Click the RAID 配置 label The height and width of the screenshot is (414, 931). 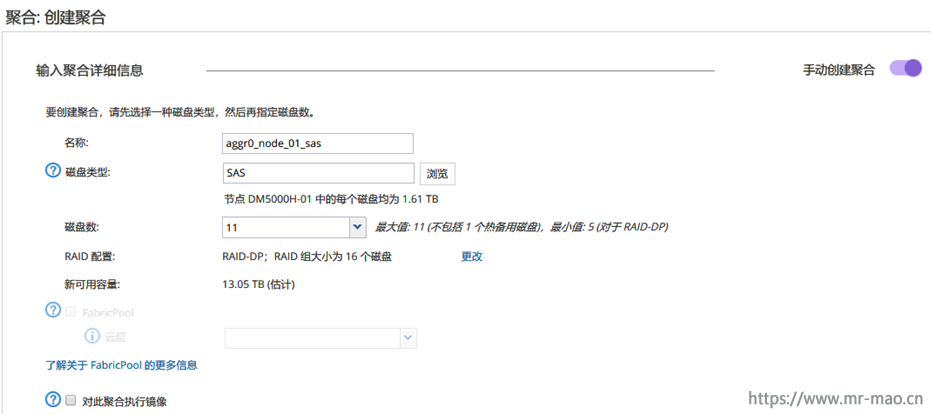(90, 257)
